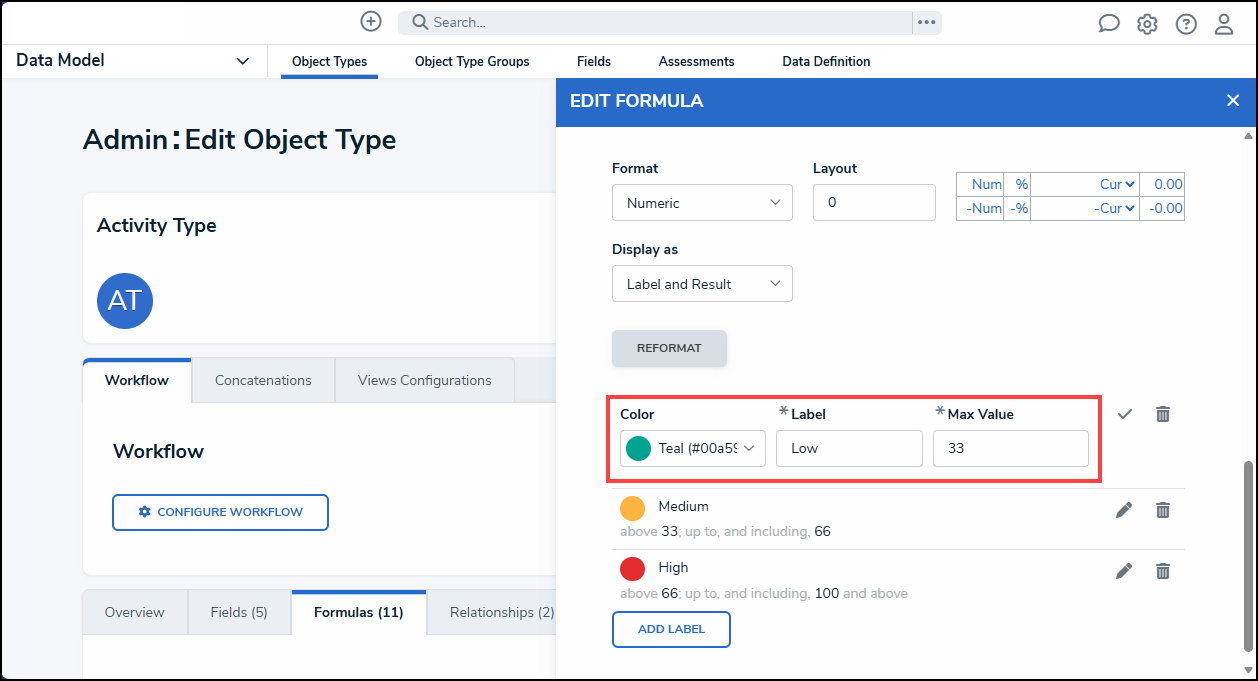Click the Max Value input field
This screenshot has width=1258, height=681.
pos(1010,448)
